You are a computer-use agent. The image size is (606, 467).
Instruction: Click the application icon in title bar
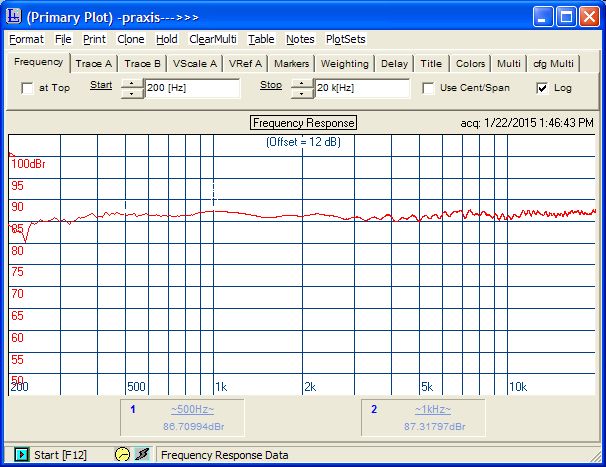coord(15,16)
